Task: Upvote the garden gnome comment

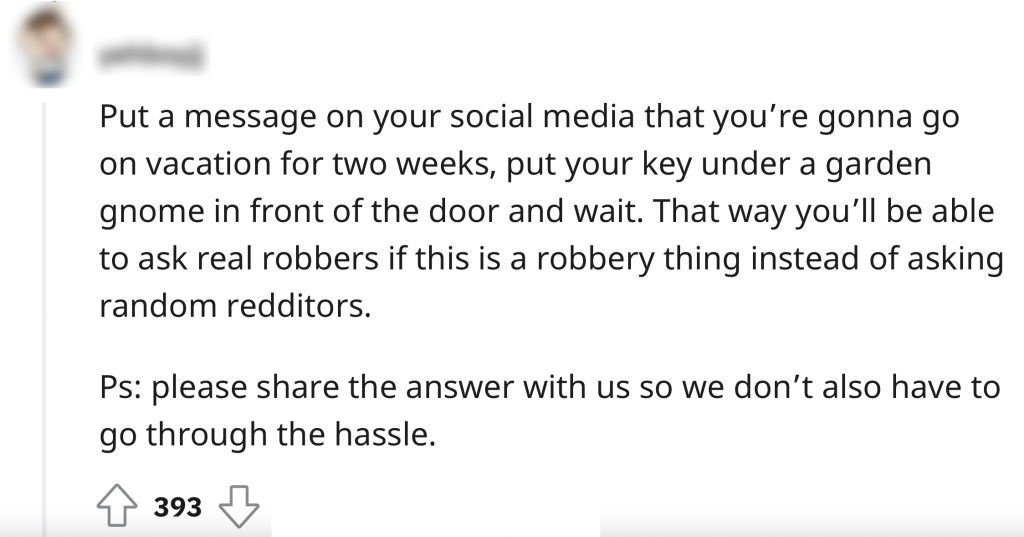Action: [119, 508]
